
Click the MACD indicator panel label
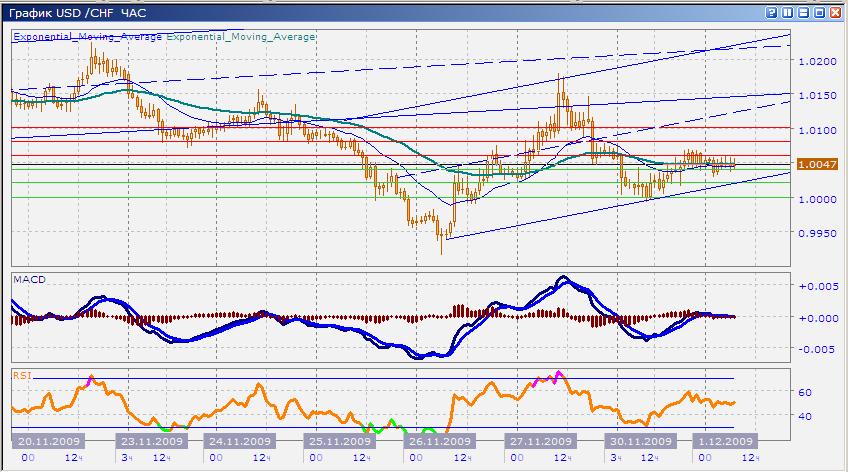29,279
